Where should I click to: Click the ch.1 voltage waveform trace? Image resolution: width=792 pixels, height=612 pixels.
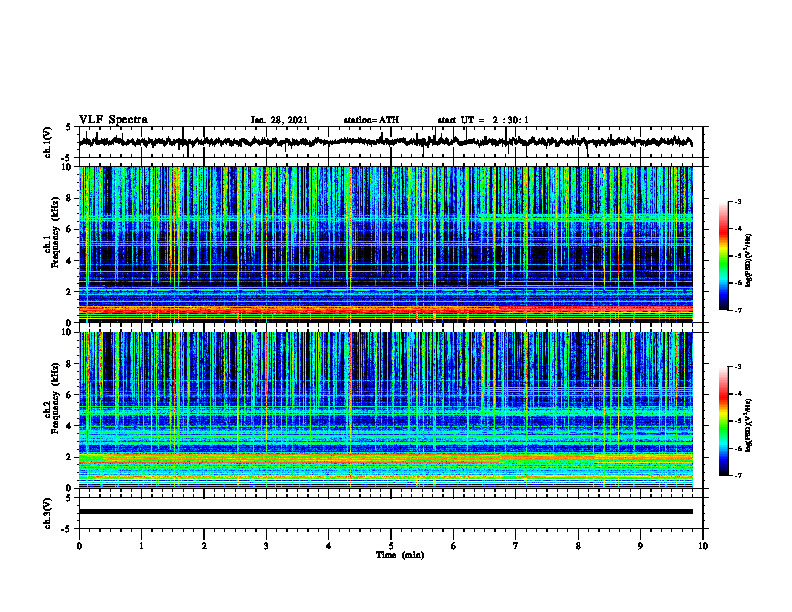(385, 142)
